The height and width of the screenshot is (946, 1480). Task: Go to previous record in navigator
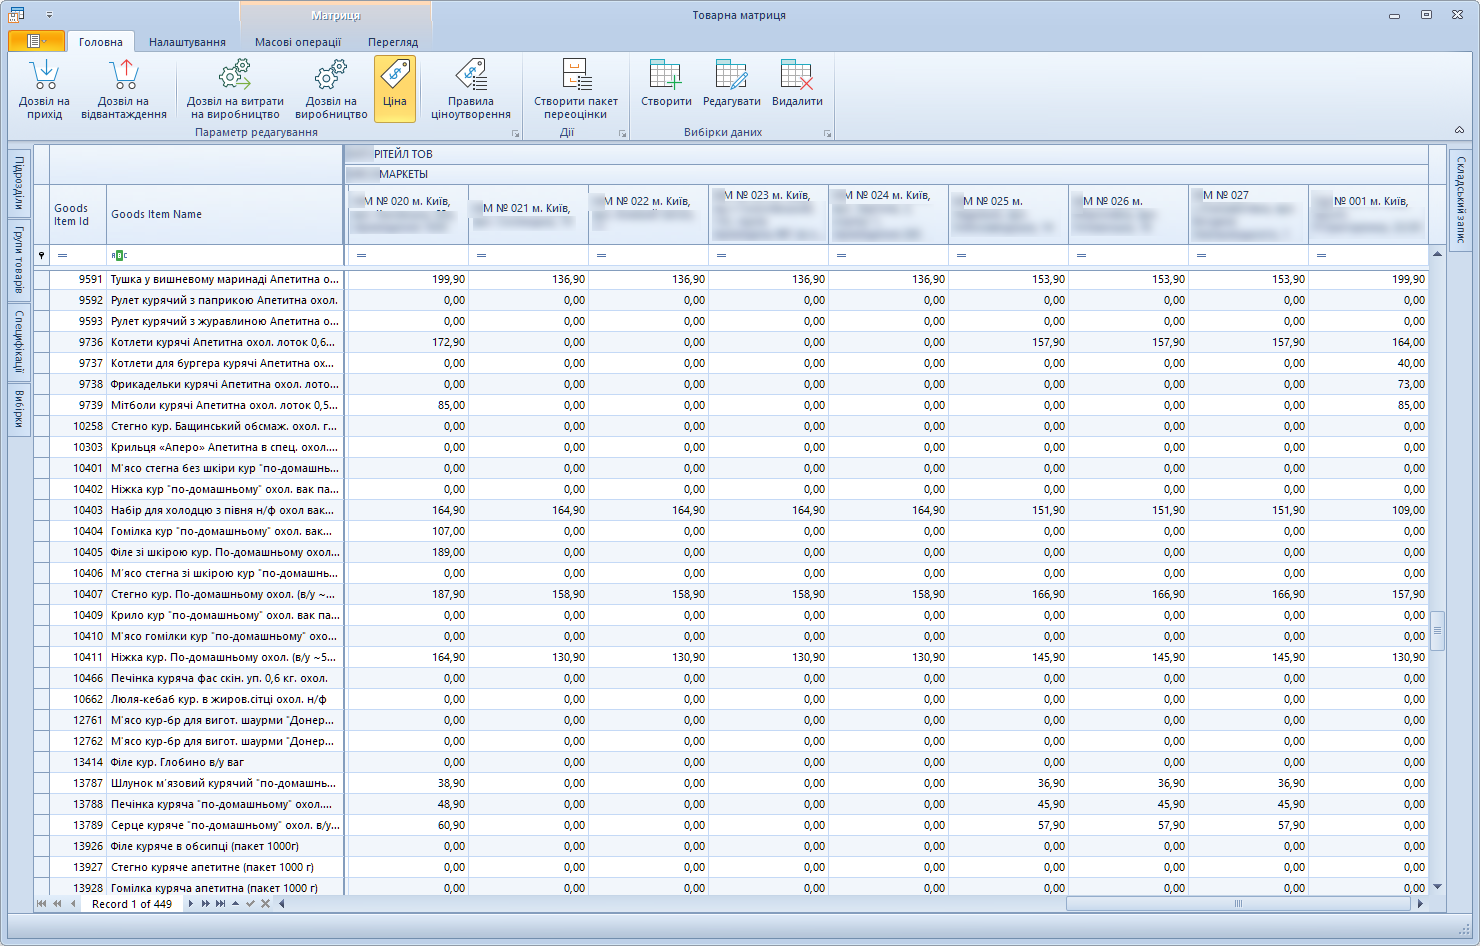72,904
